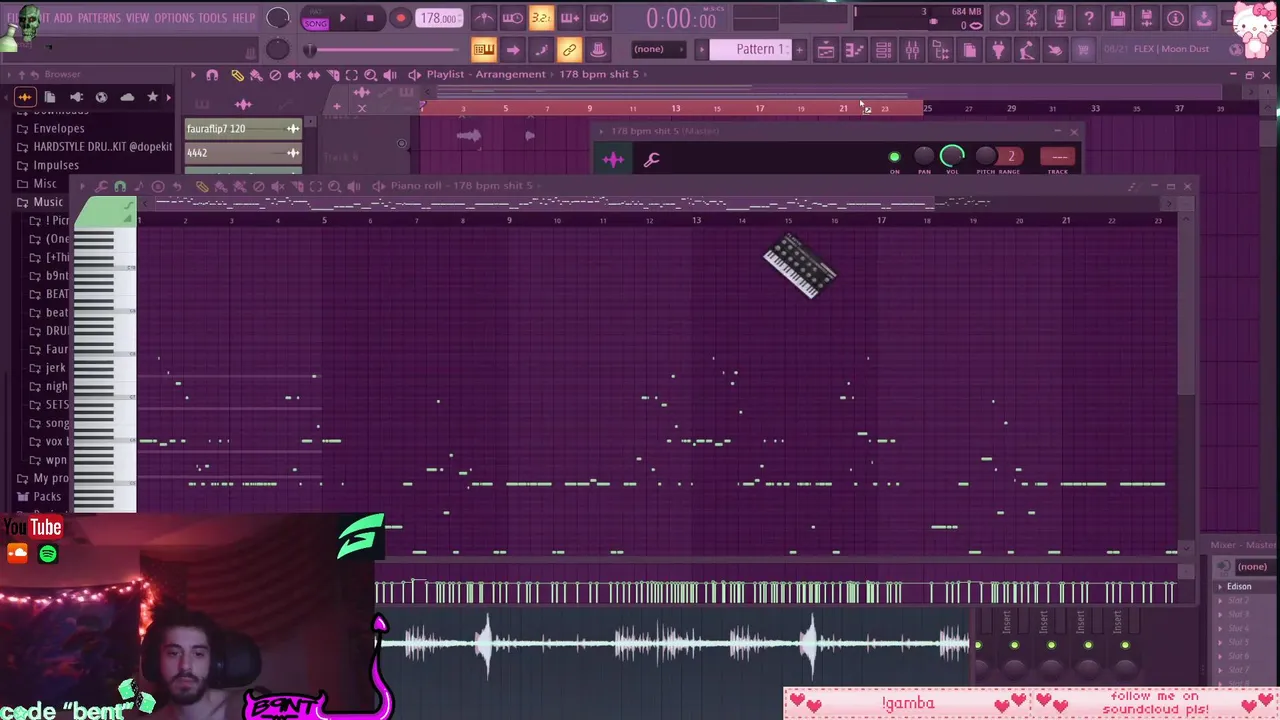1280x720 pixels.
Task: Open the Playlist view icon
Action: tap(826, 50)
